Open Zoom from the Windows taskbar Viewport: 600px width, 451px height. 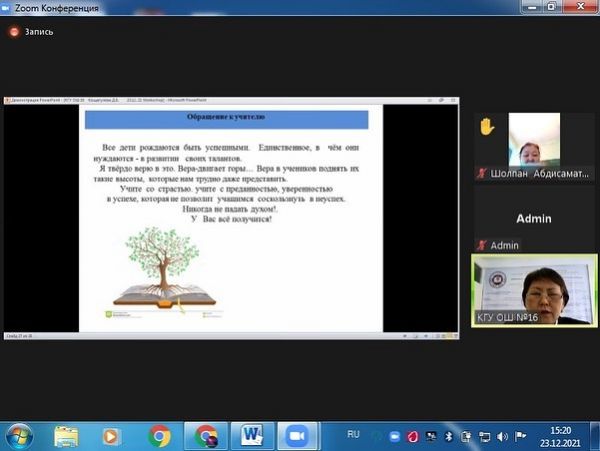pyautogui.click(x=296, y=435)
